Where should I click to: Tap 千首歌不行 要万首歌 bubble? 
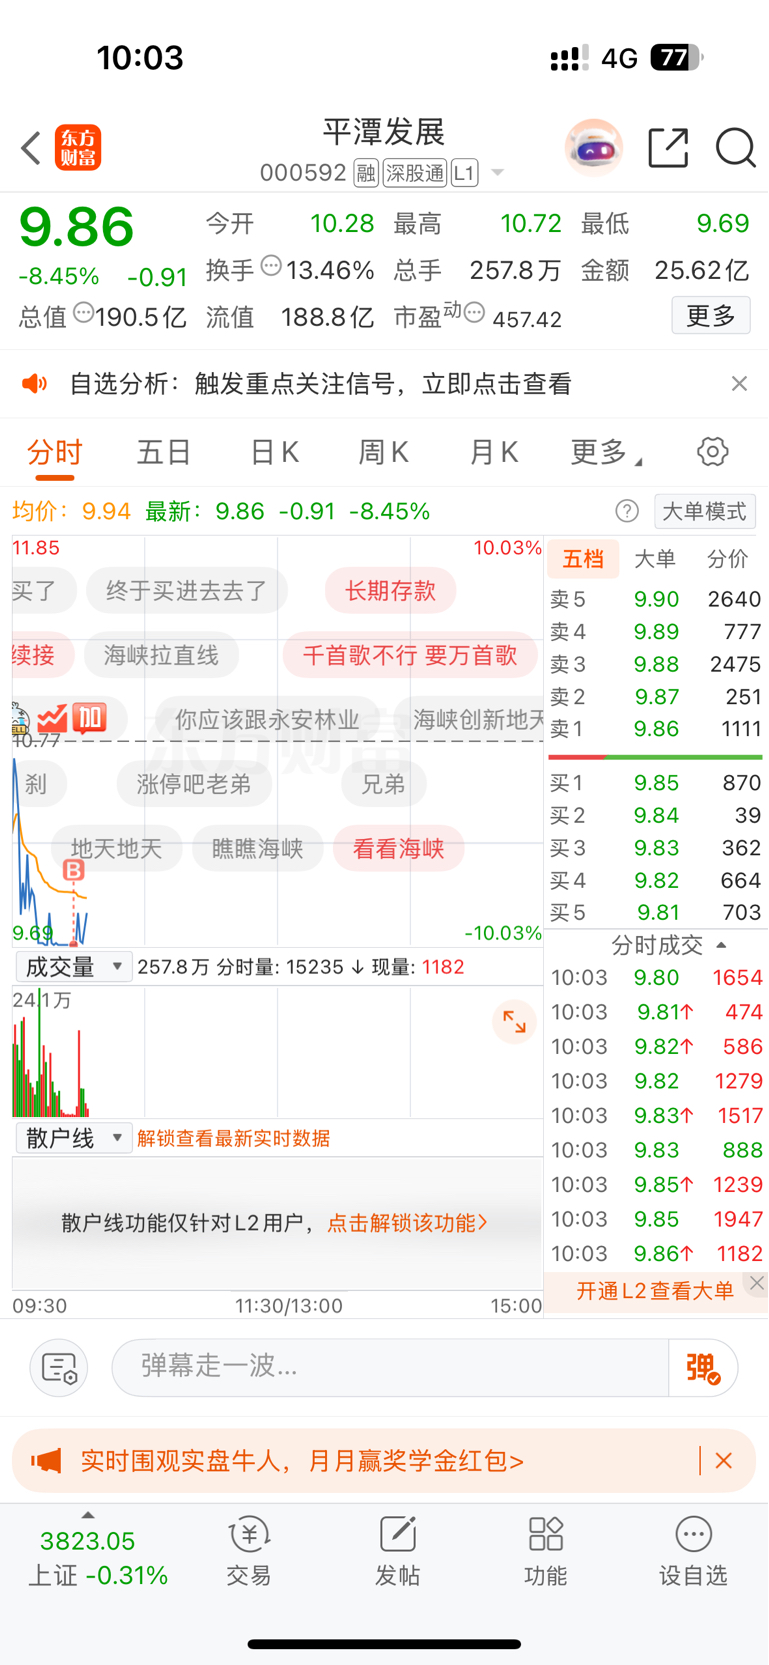pos(410,656)
